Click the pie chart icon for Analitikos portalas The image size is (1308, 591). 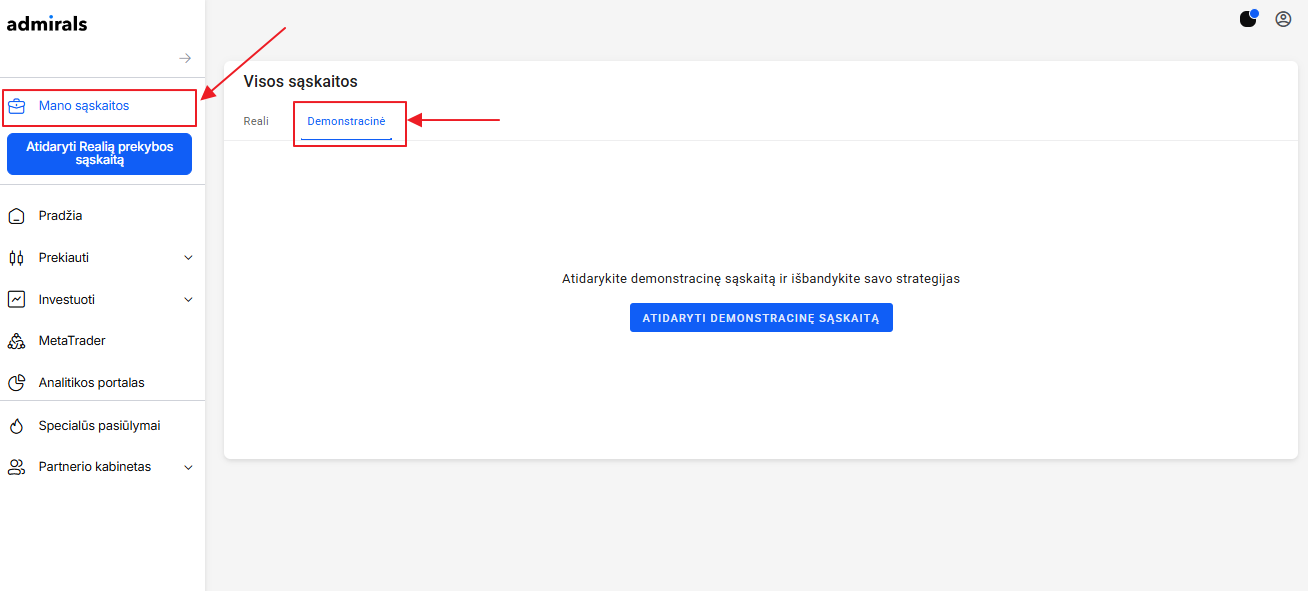click(16, 383)
